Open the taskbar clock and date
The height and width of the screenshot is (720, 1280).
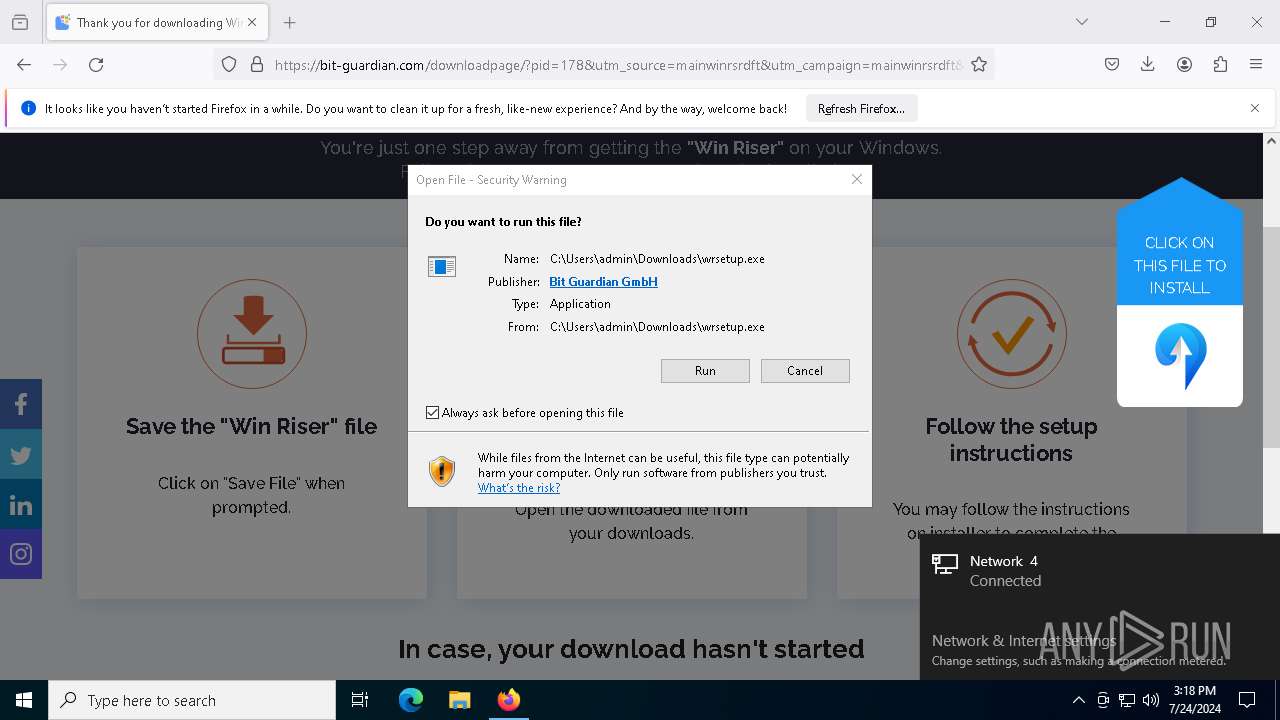(x=1194, y=700)
